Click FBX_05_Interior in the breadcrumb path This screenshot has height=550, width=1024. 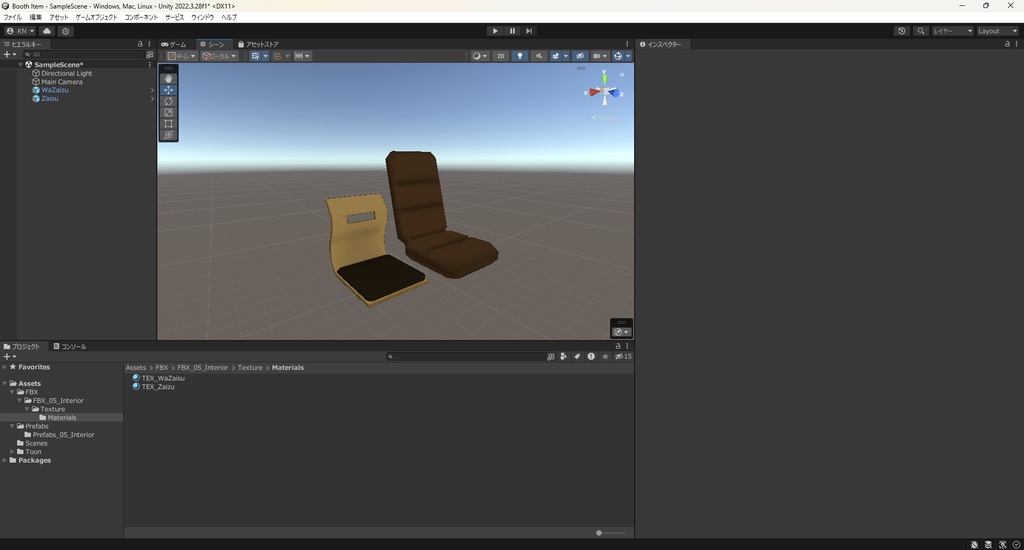click(204, 368)
